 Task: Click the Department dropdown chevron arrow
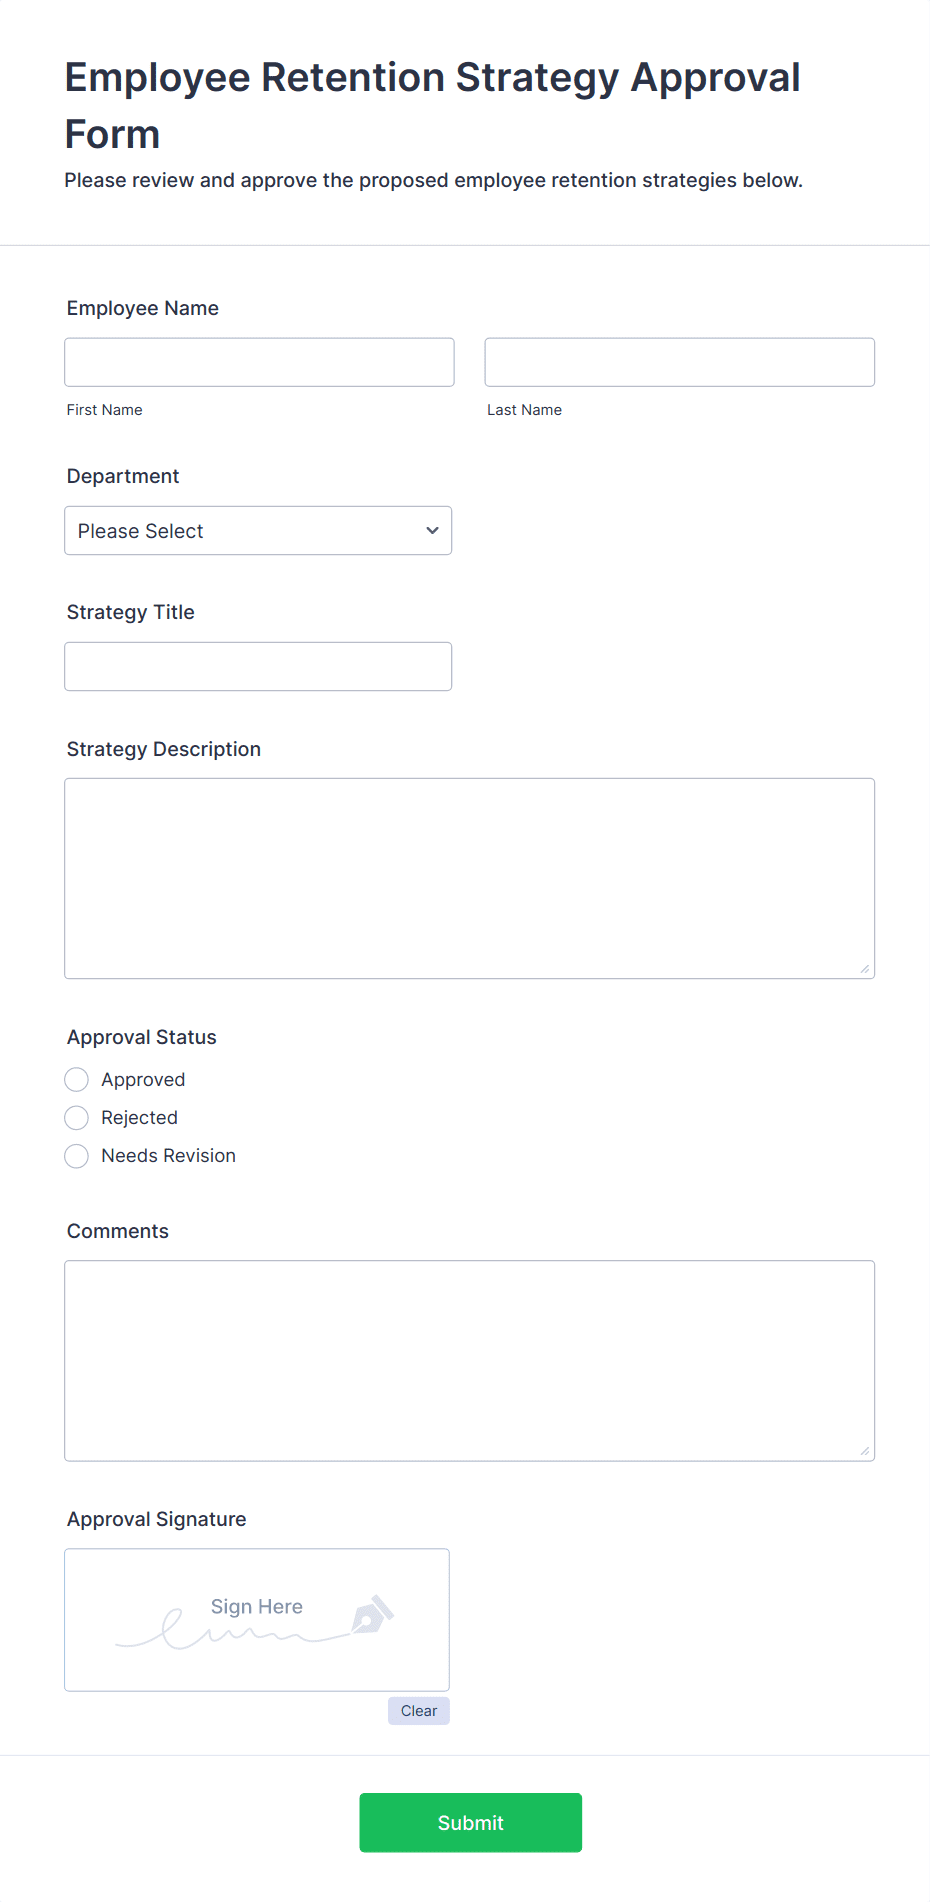(x=432, y=530)
